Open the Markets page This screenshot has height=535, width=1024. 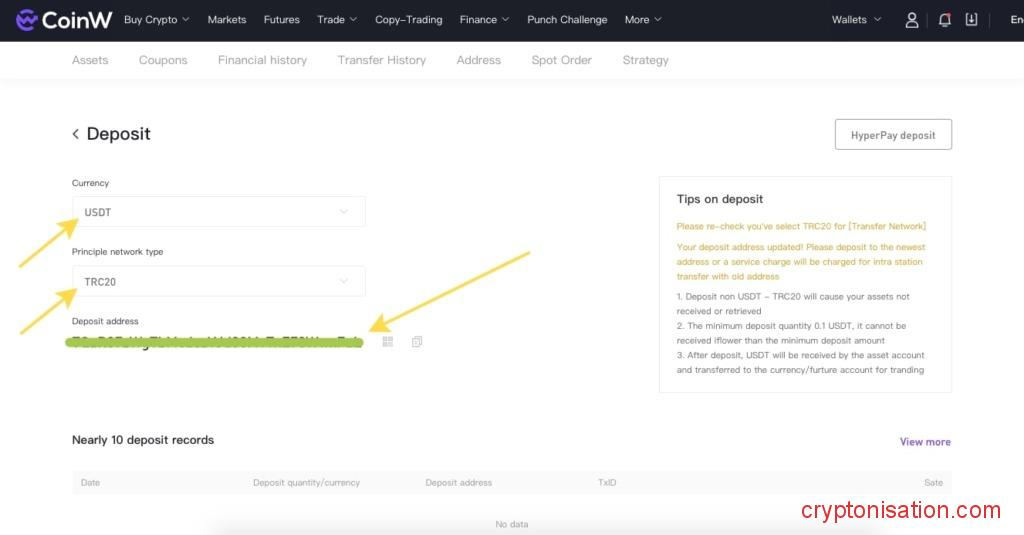click(227, 20)
